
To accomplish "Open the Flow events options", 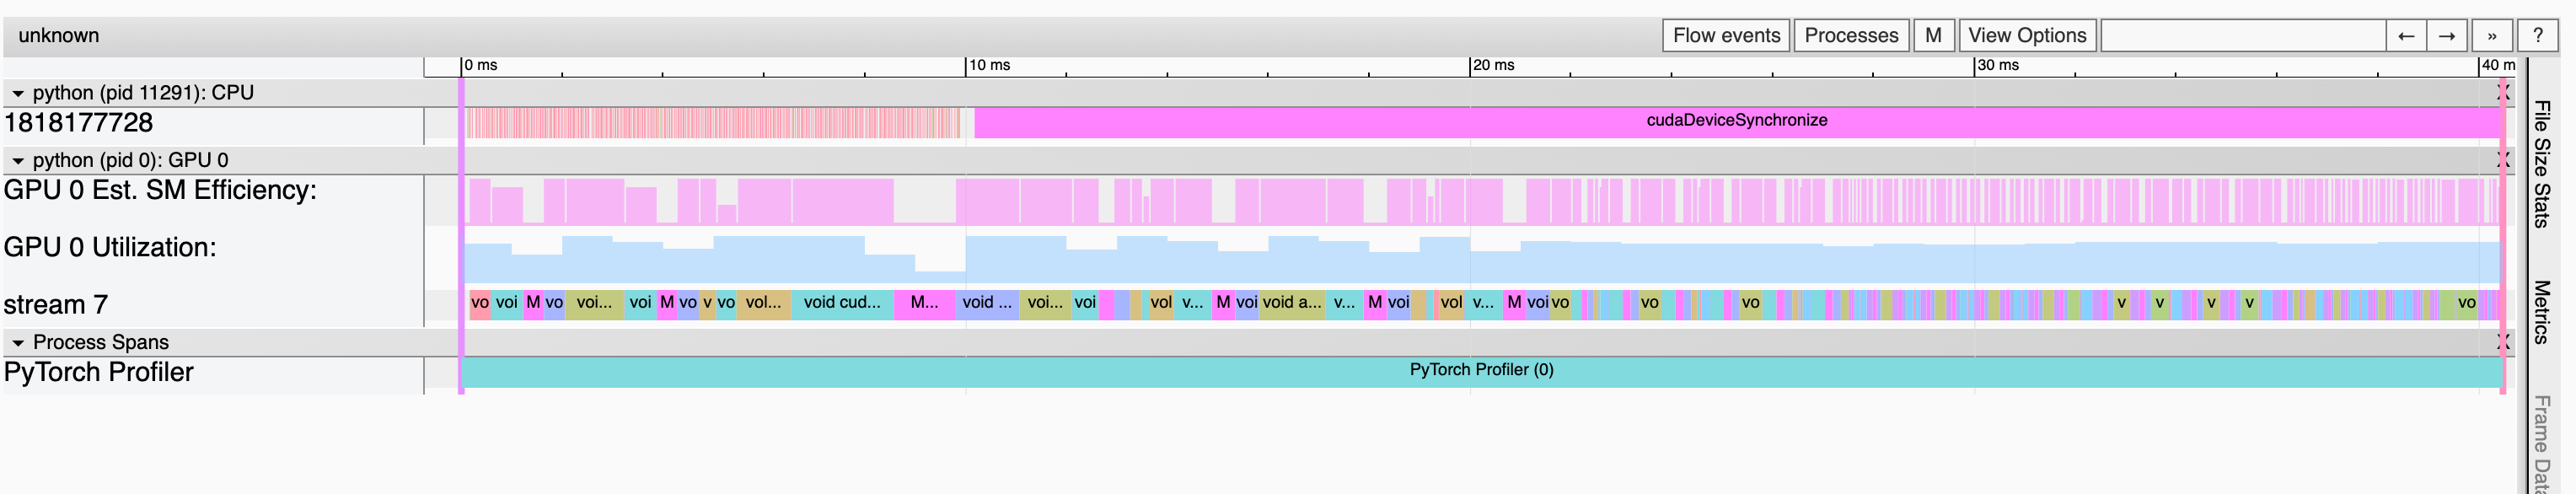I will (1726, 36).
